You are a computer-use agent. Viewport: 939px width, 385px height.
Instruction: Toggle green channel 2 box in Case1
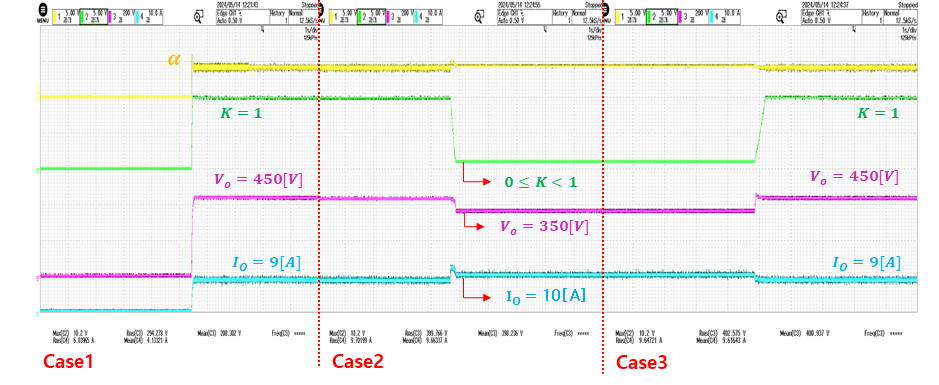92,17
